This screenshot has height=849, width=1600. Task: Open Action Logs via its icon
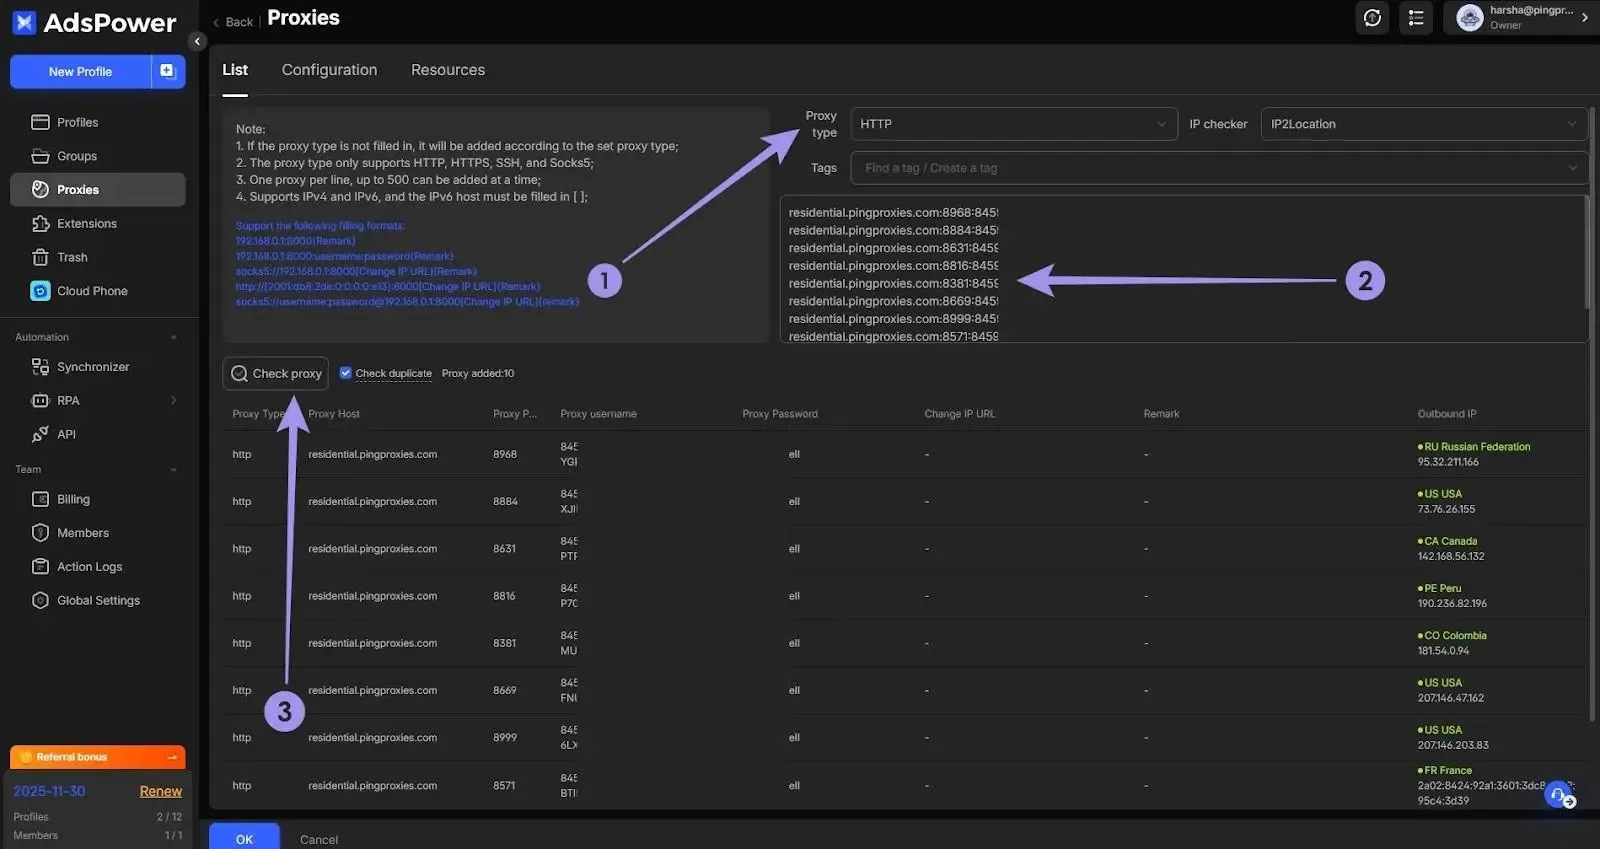pyautogui.click(x=40, y=566)
